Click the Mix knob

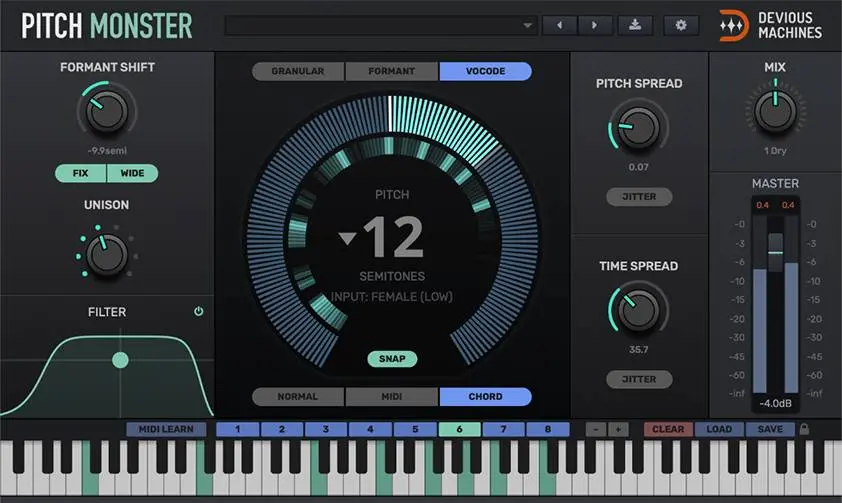click(775, 111)
